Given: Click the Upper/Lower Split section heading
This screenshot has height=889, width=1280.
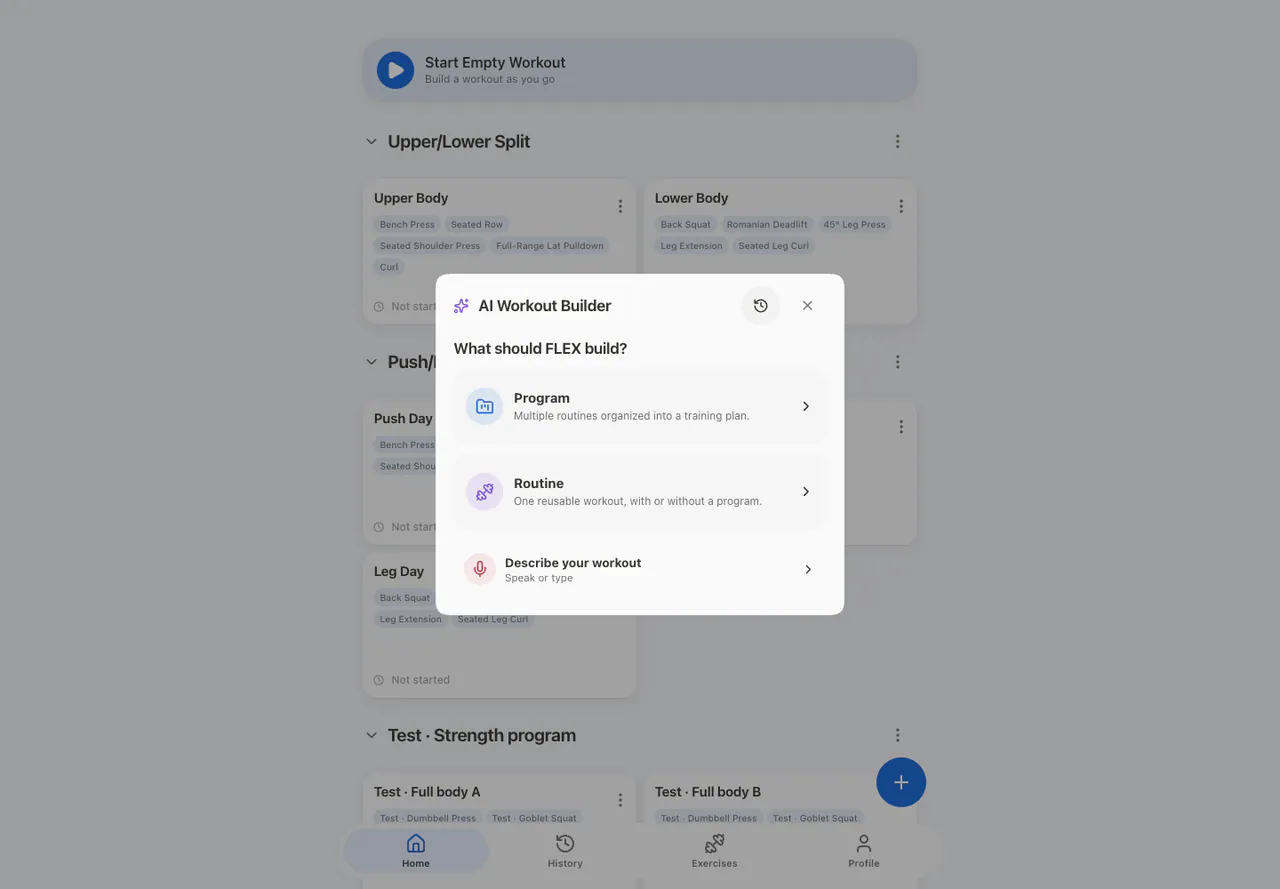Looking at the screenshot, I should tap(459, 142).
